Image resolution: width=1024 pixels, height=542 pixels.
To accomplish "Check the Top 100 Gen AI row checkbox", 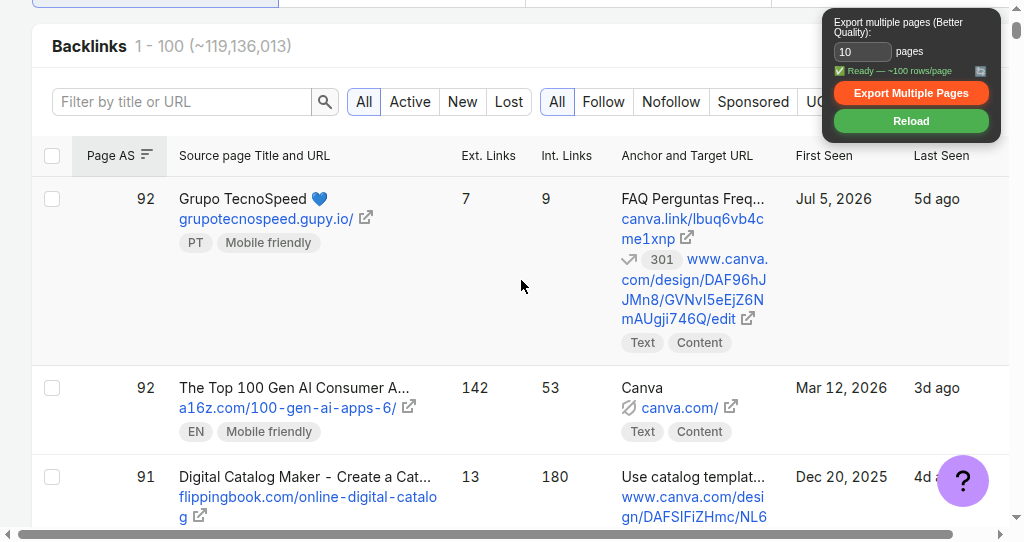I will (x=52, y=388).
